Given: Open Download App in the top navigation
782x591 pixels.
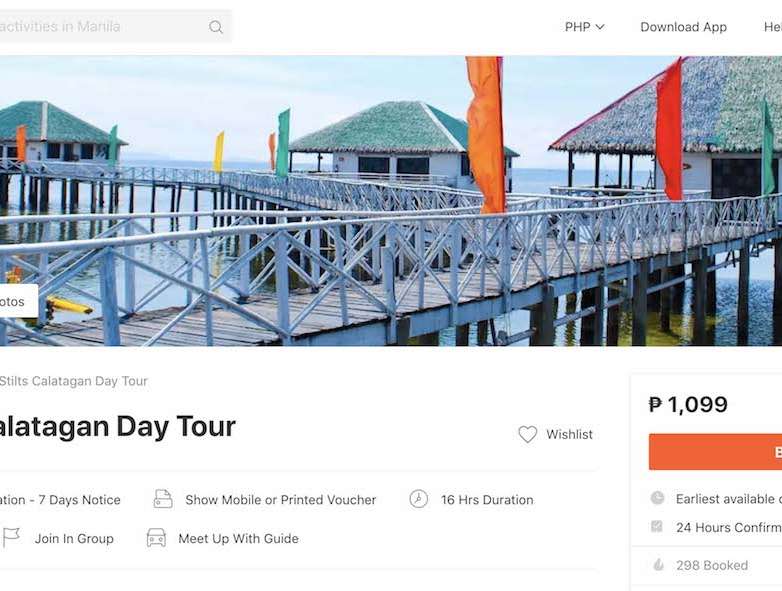Looking at the screenshot, I should coord(683,27).
